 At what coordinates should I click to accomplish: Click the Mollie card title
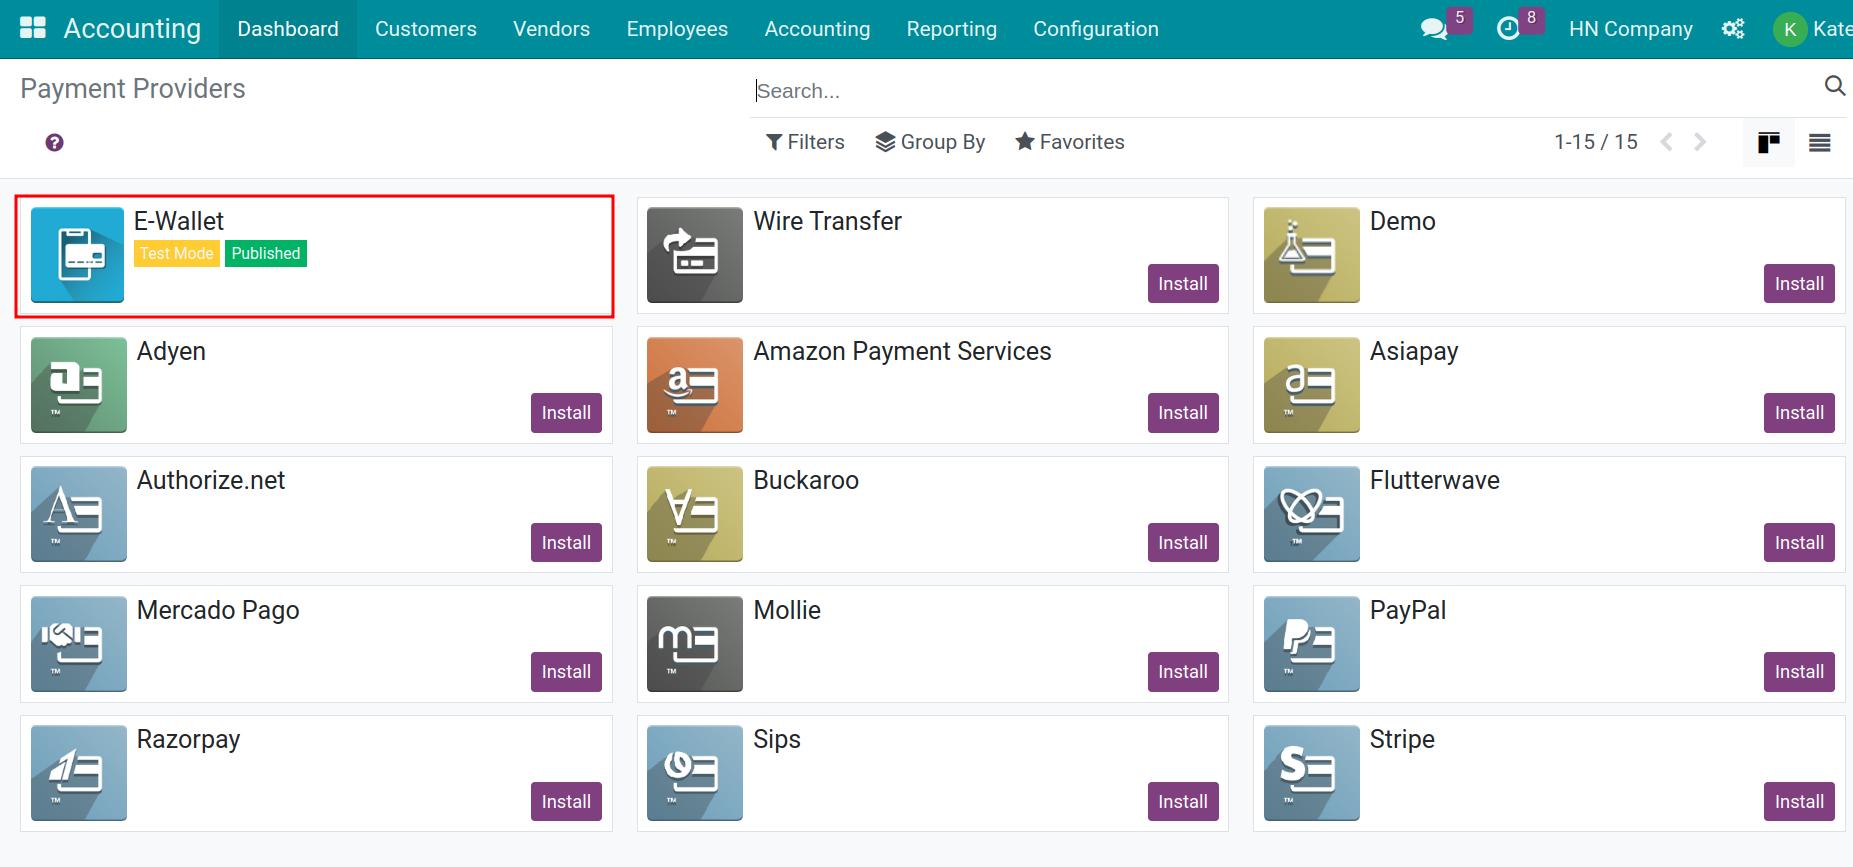(x=787, y=610)
